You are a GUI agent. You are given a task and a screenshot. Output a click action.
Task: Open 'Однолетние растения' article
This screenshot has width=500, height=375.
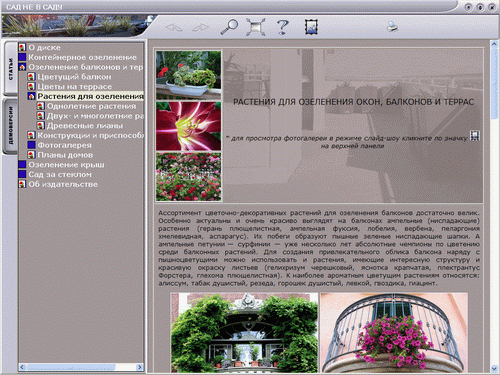click(91, 106)
